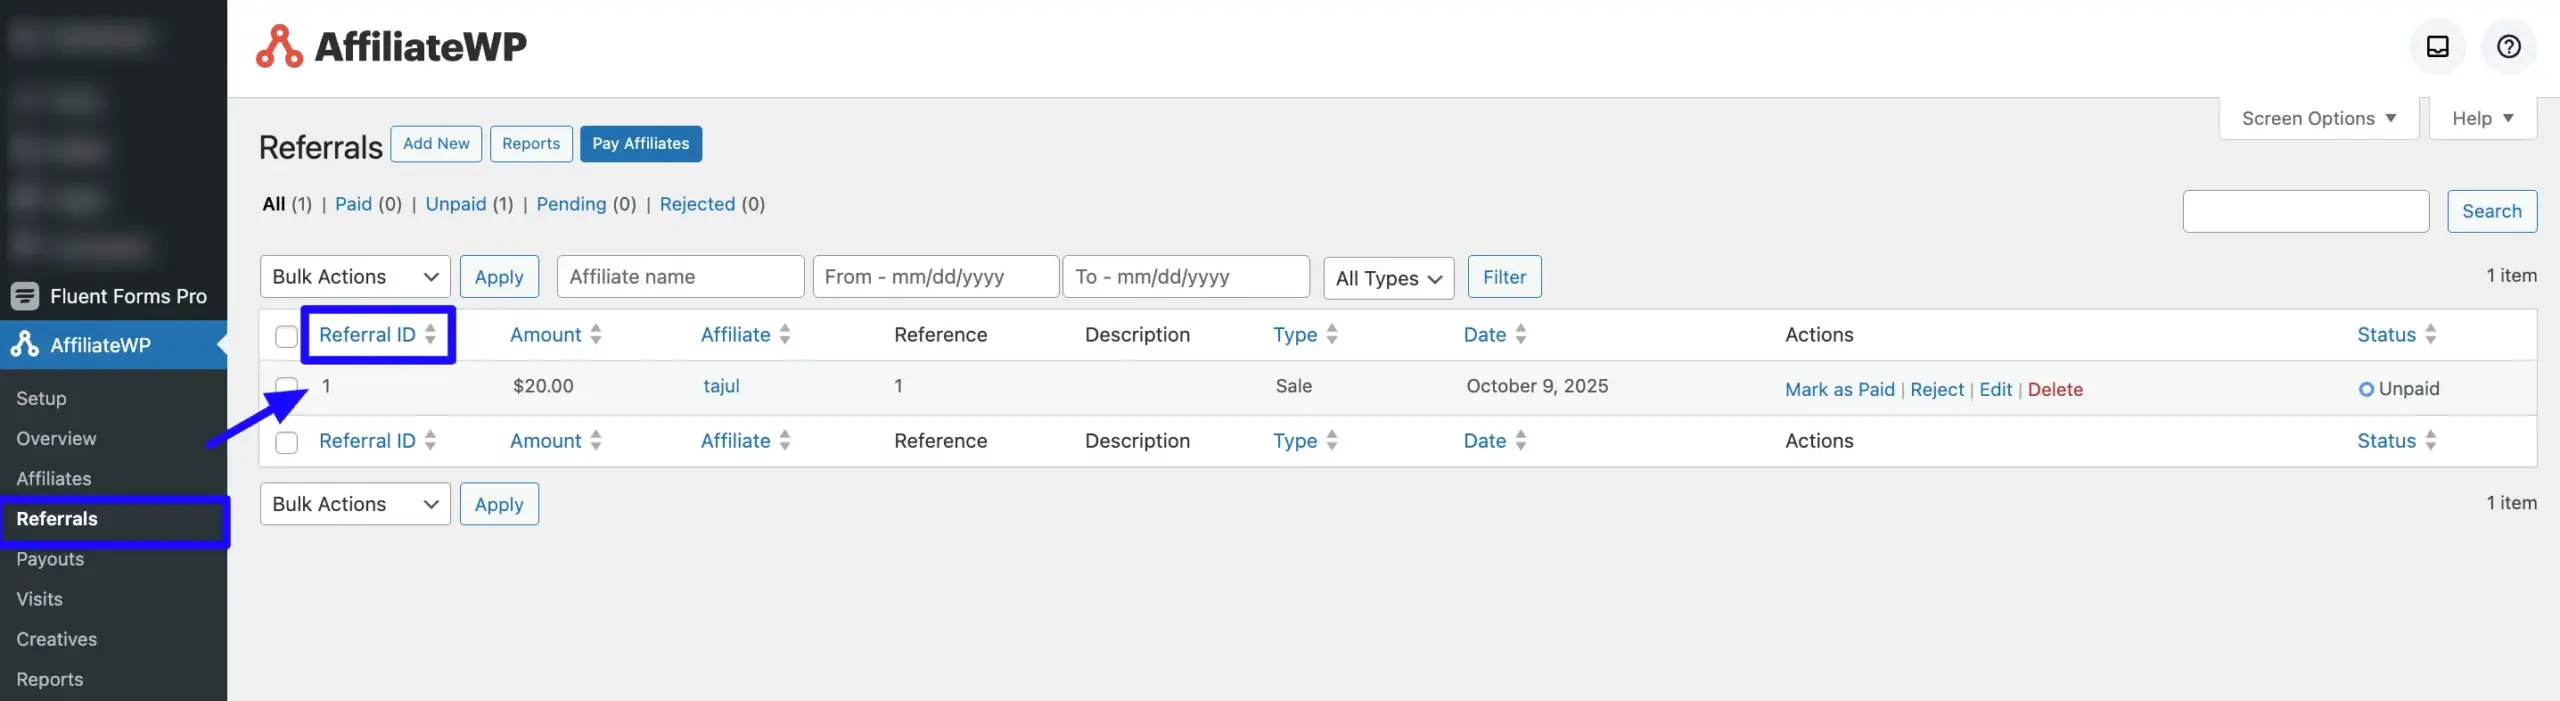Click Mark as Paid for referral 1
Screen dimensions: 2560x701
coord(1839,390)
